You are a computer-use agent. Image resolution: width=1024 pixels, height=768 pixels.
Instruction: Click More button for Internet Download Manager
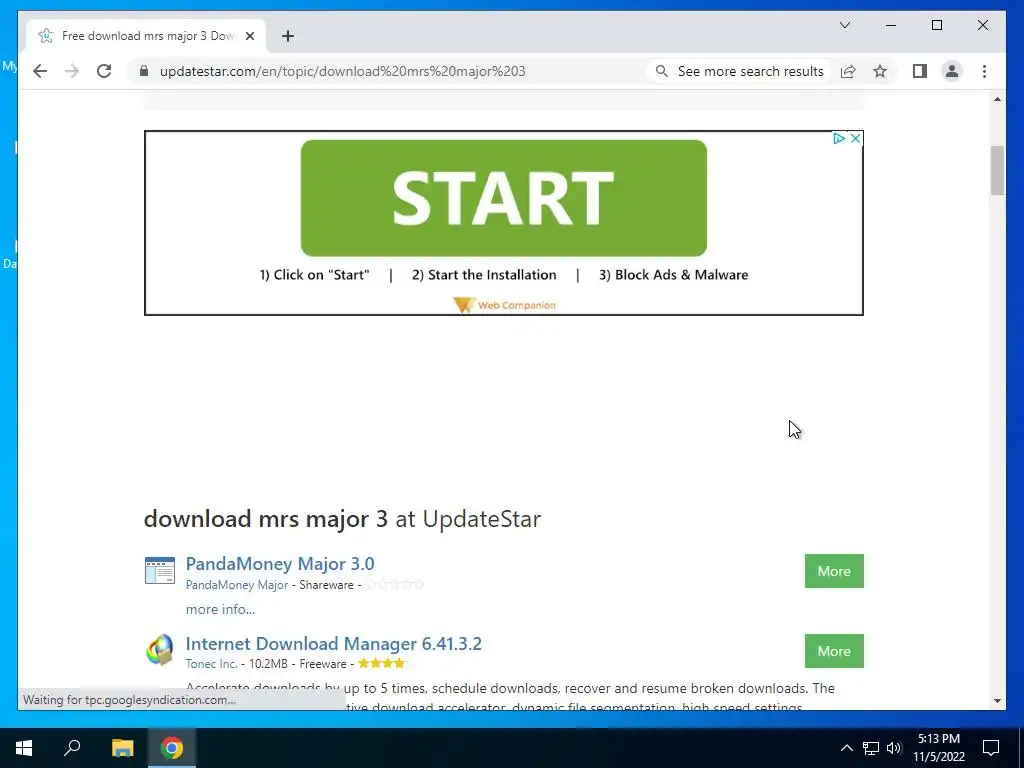tap(834, 651)
